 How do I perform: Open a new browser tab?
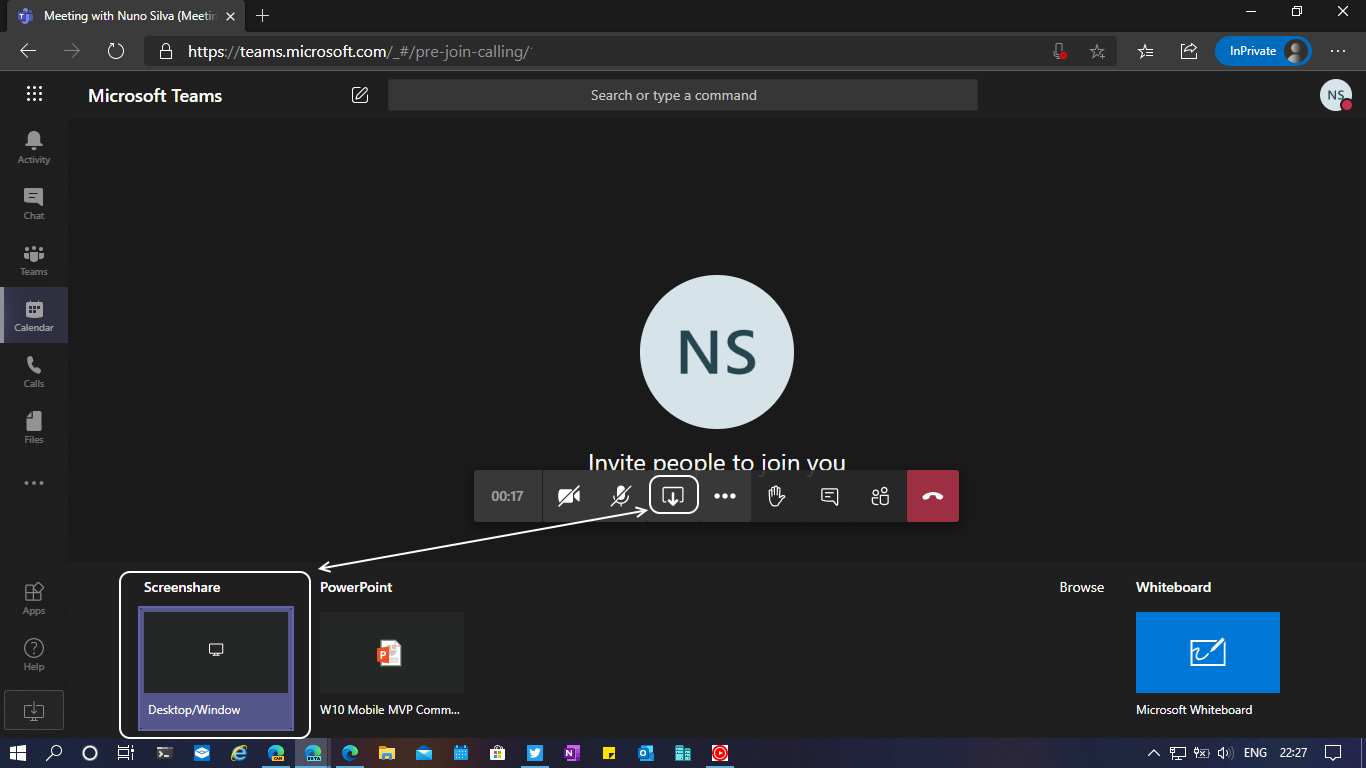pos(263,16)
